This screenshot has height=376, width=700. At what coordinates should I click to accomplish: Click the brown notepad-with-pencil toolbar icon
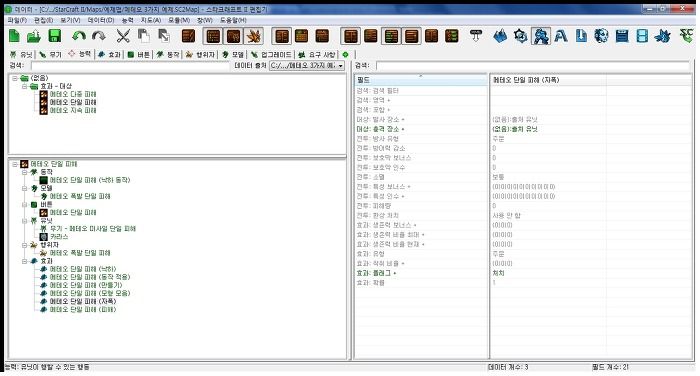coord(188,36)
